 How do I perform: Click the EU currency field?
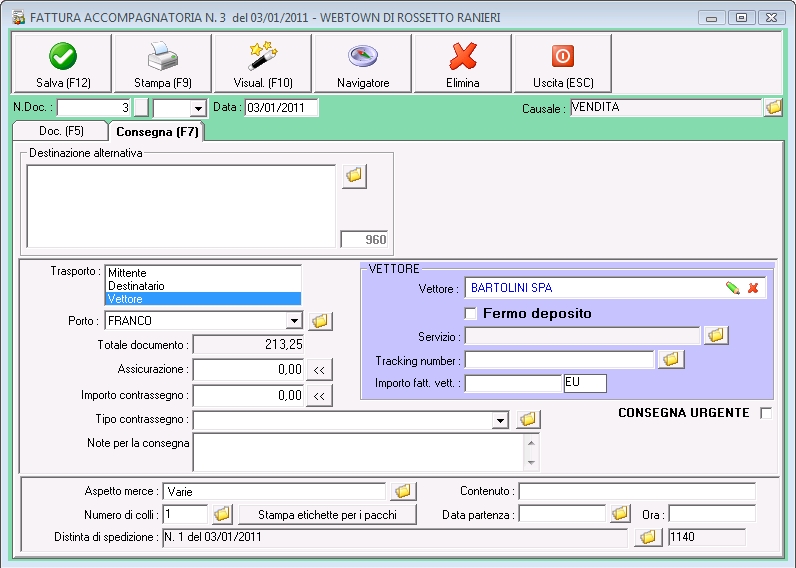tap(585, 383)
